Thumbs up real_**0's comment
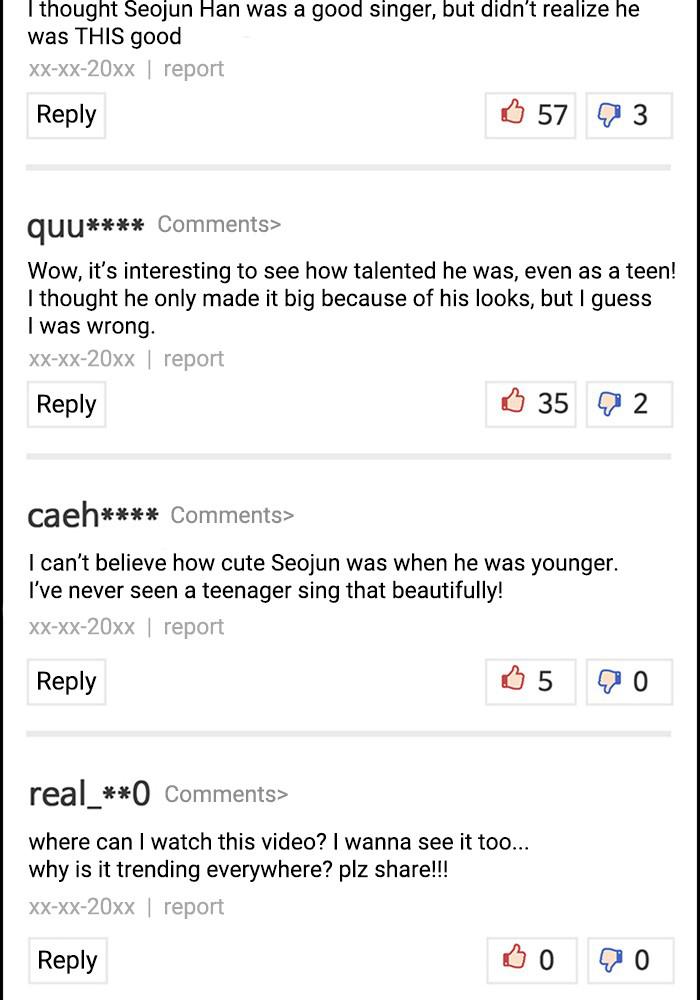The image size is (700, 1000). (x=530, y=960)
